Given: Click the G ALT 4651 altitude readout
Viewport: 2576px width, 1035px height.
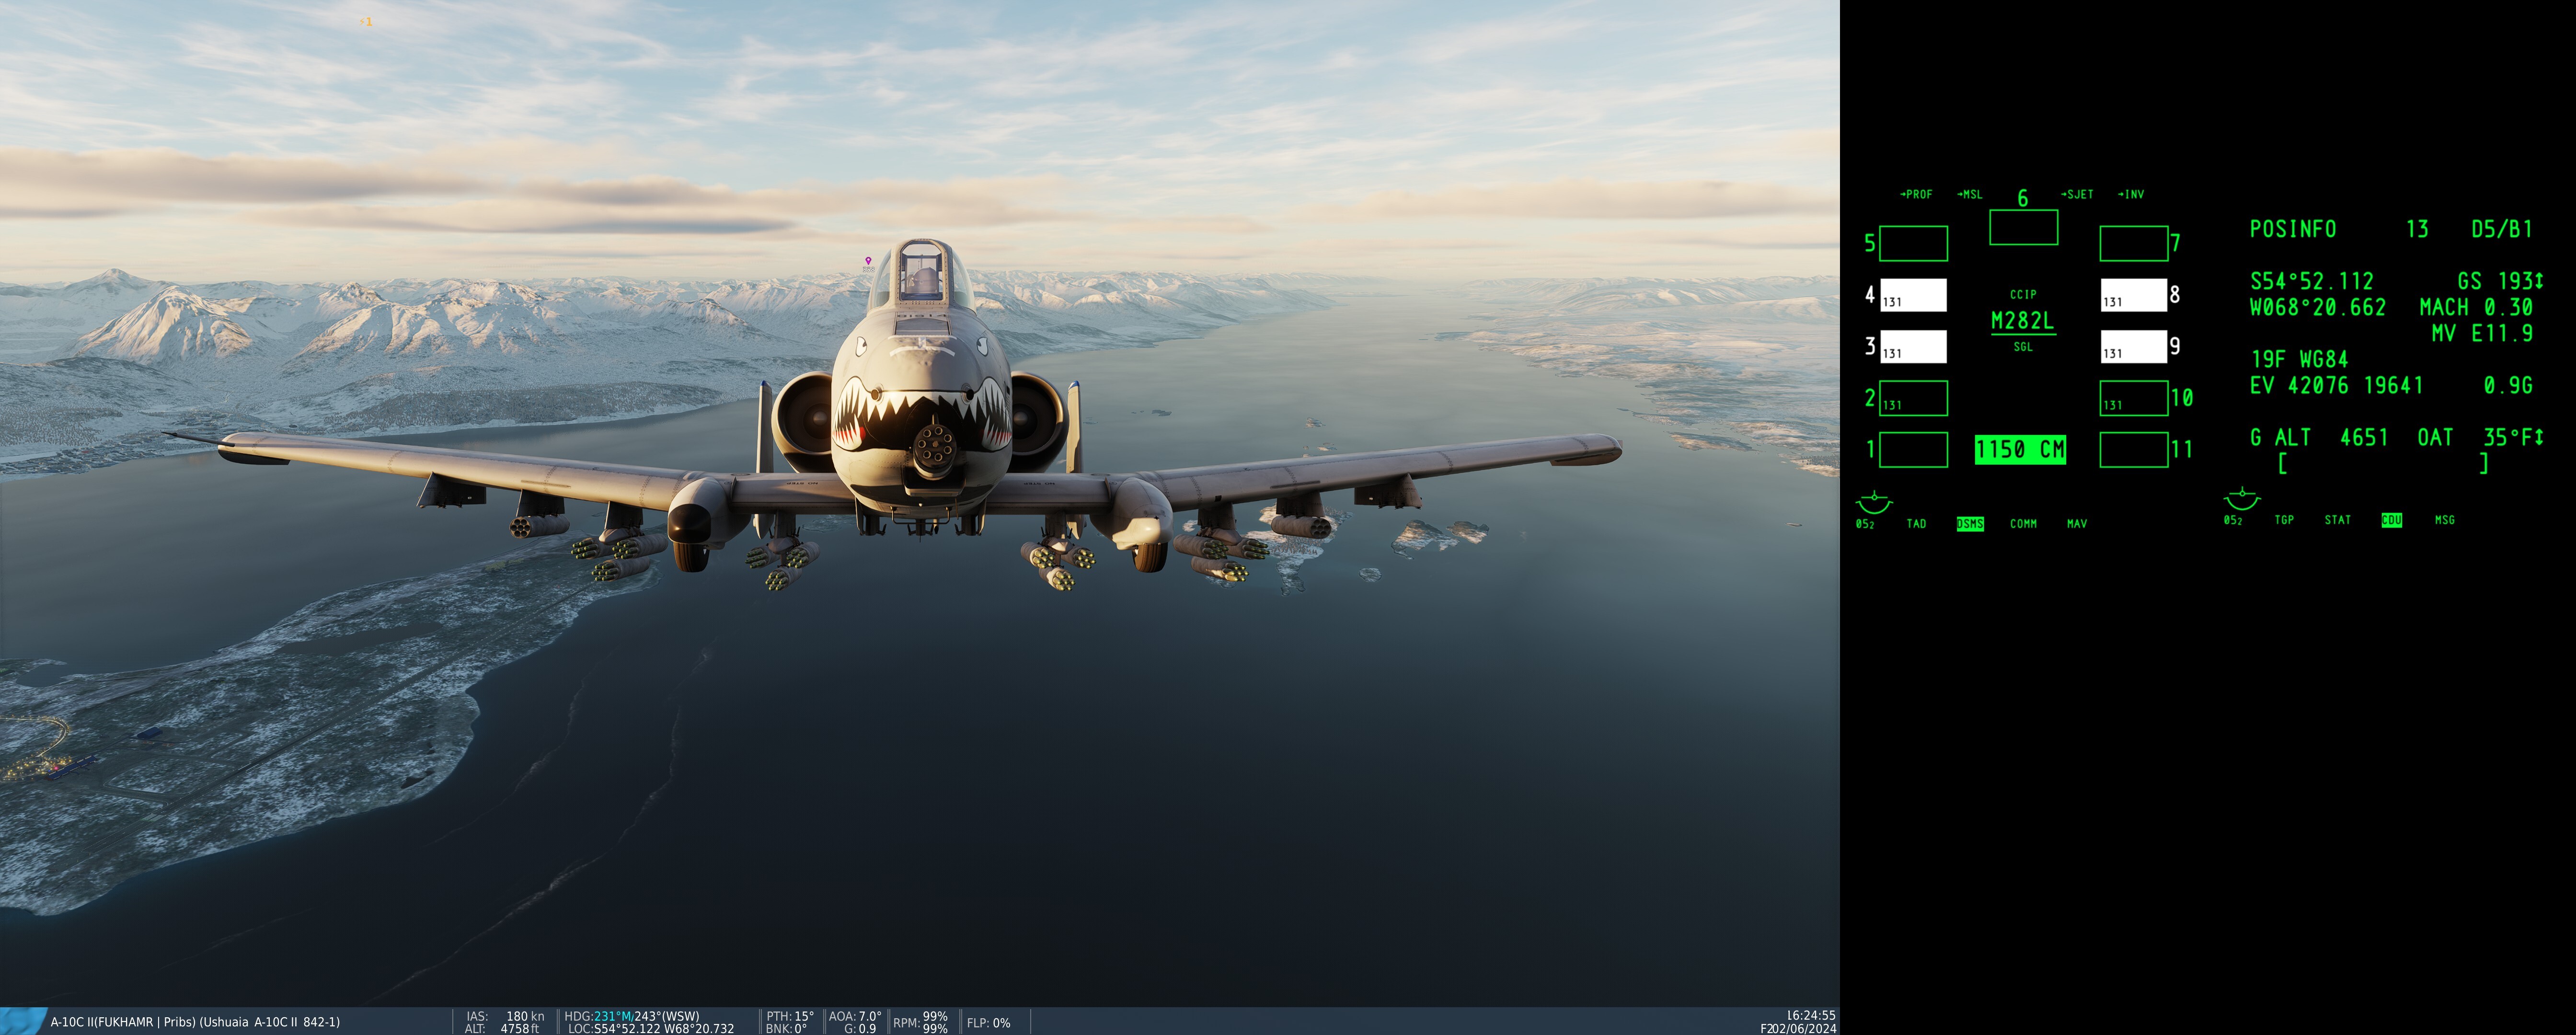Looking at the screenshot, I should (x=2319, y=437).
